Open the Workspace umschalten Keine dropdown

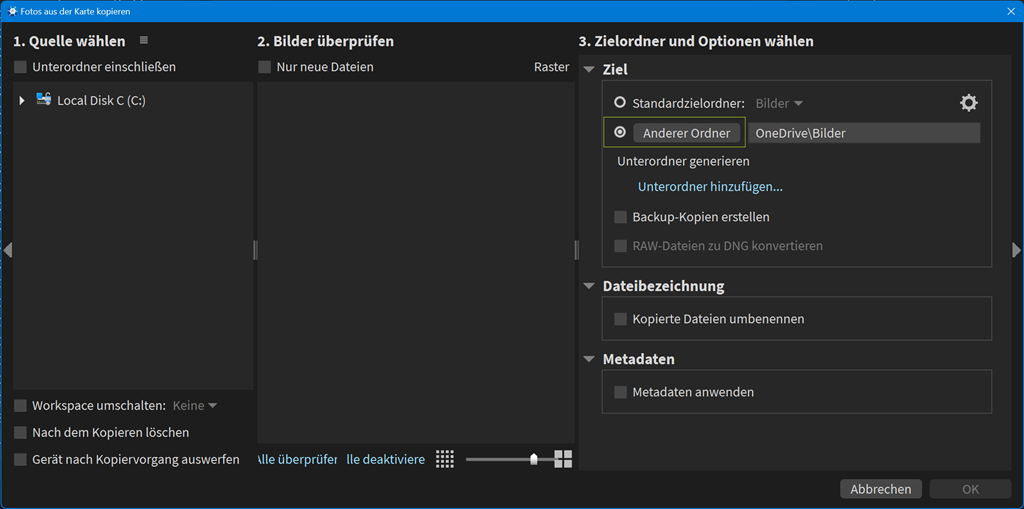(195, 406)
